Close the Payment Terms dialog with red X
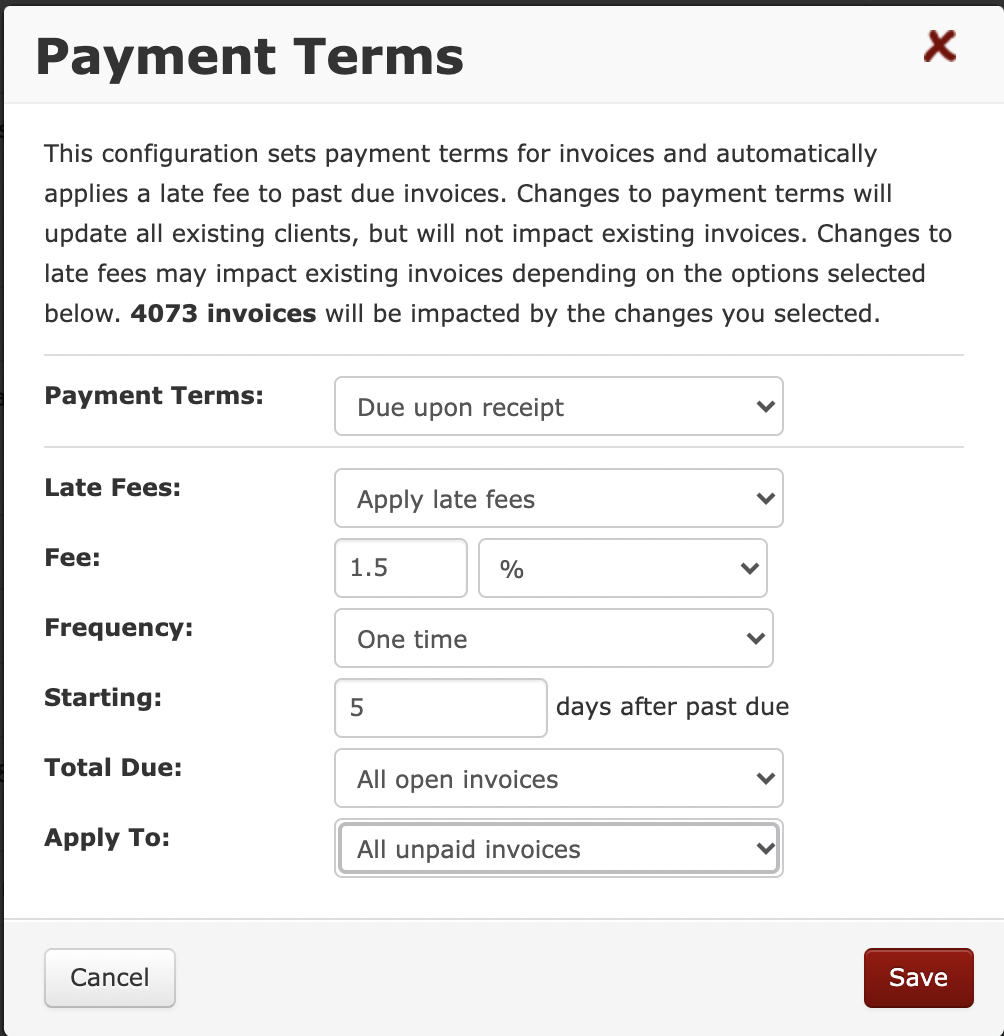This screenshot has height=1036, width=1004. pyautogui.click(x=939, y=46)
